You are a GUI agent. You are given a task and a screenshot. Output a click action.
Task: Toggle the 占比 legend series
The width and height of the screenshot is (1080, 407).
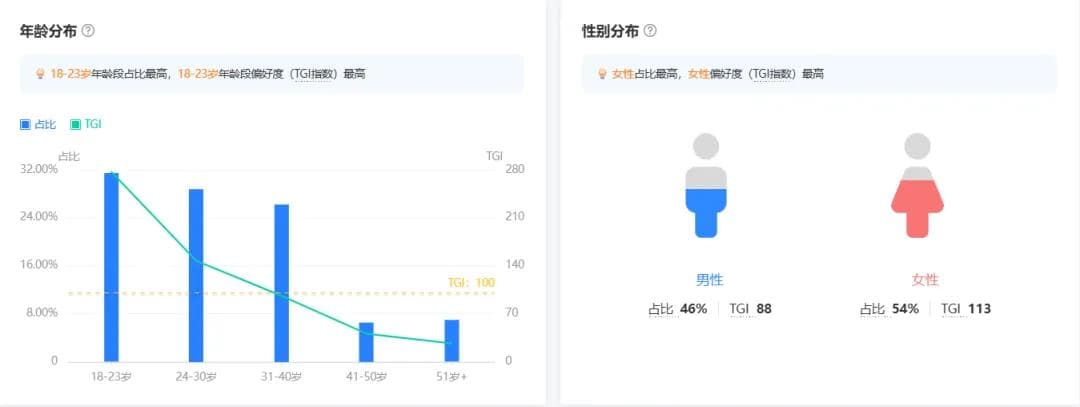(x=39, y=125)
